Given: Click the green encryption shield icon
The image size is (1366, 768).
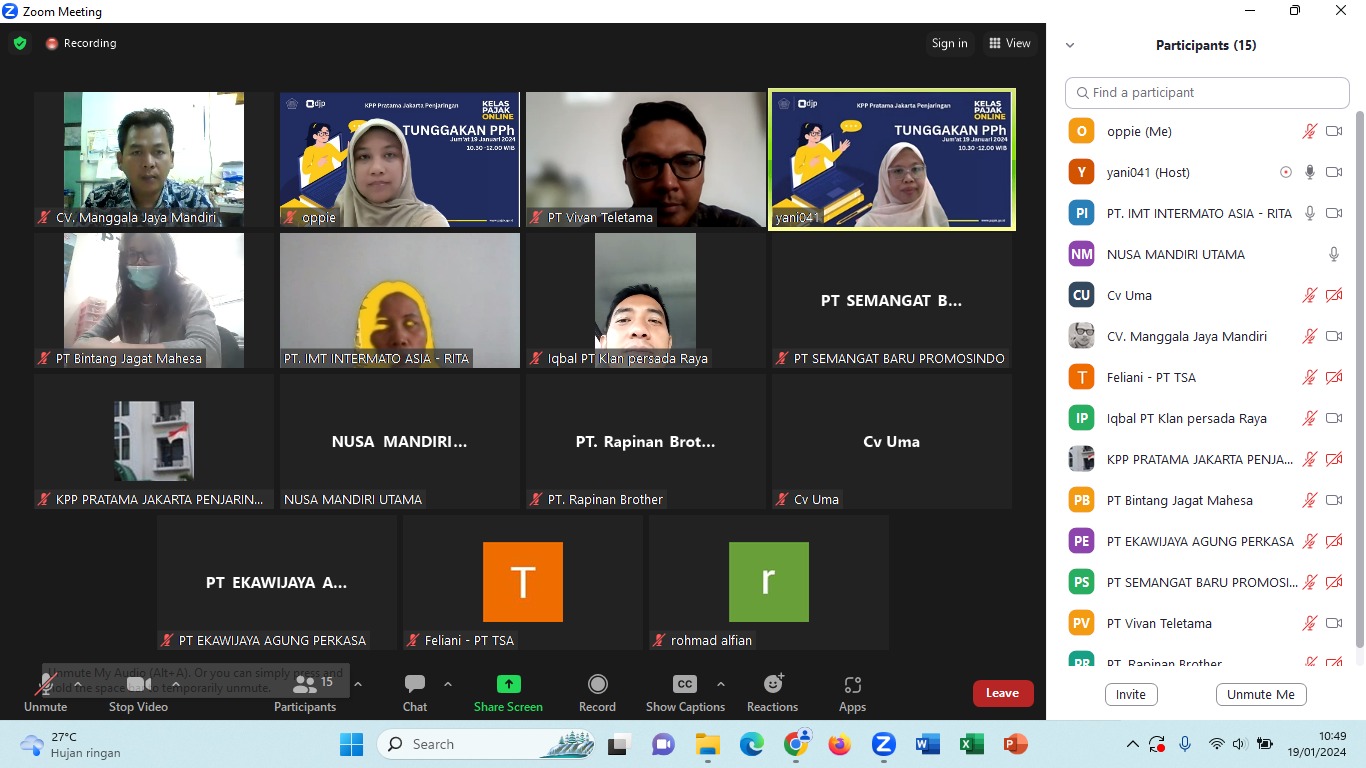Looking at the screenshot, I should click(x=20, y=43).
